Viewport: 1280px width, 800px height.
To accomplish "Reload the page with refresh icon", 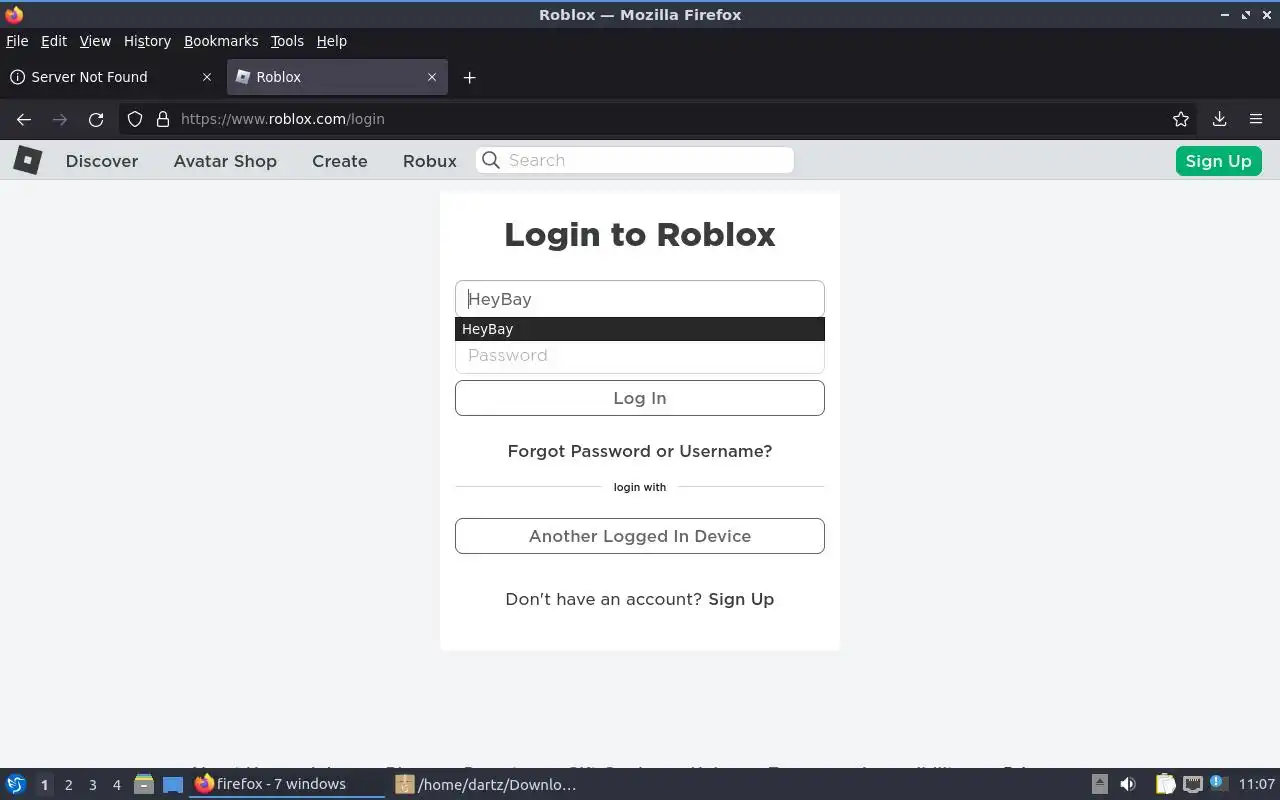I will (96, 119).
